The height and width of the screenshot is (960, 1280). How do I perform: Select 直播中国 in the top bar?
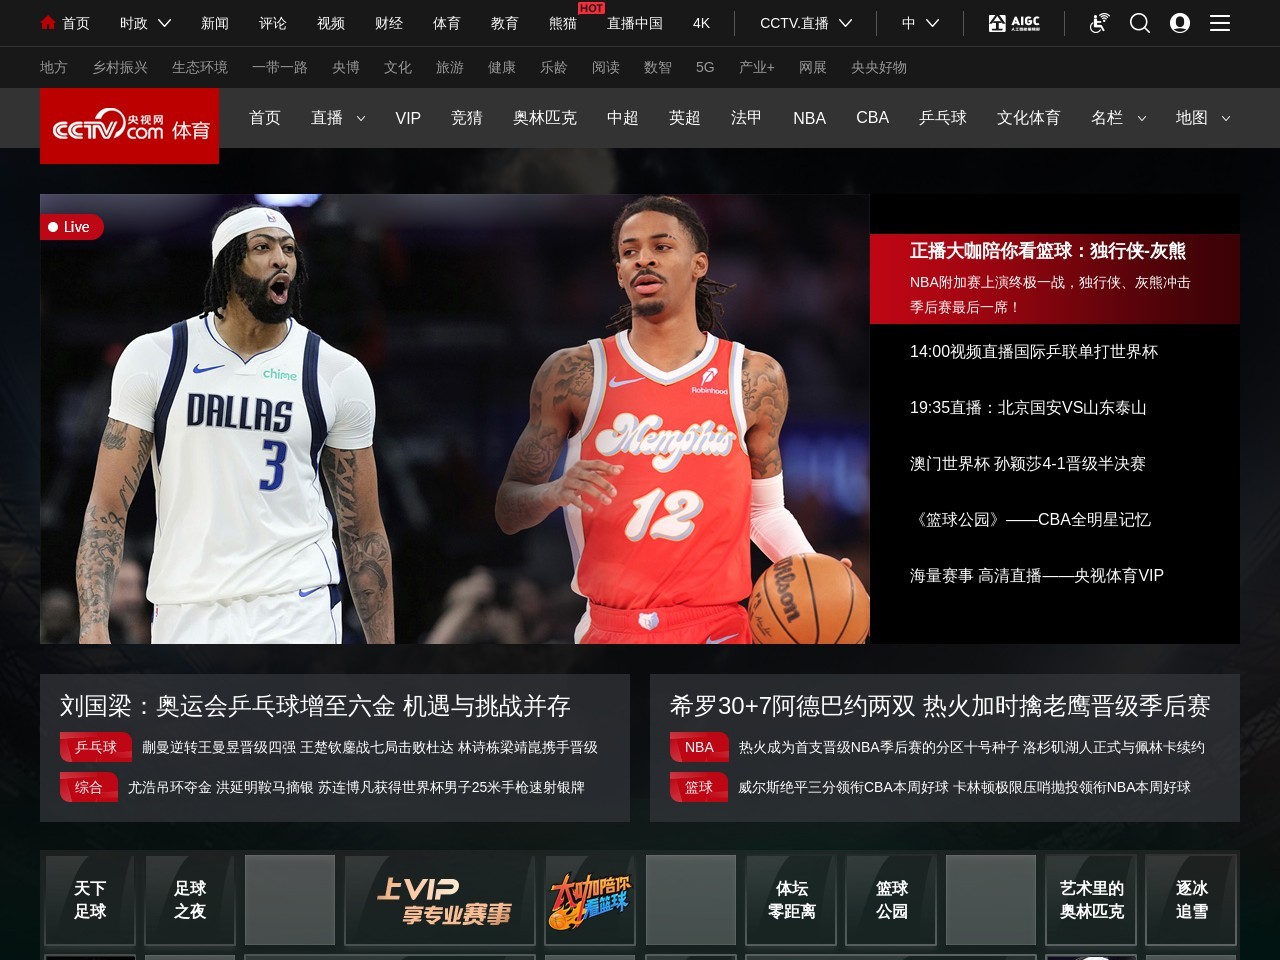pyautogui.click(x=635, y=23)
